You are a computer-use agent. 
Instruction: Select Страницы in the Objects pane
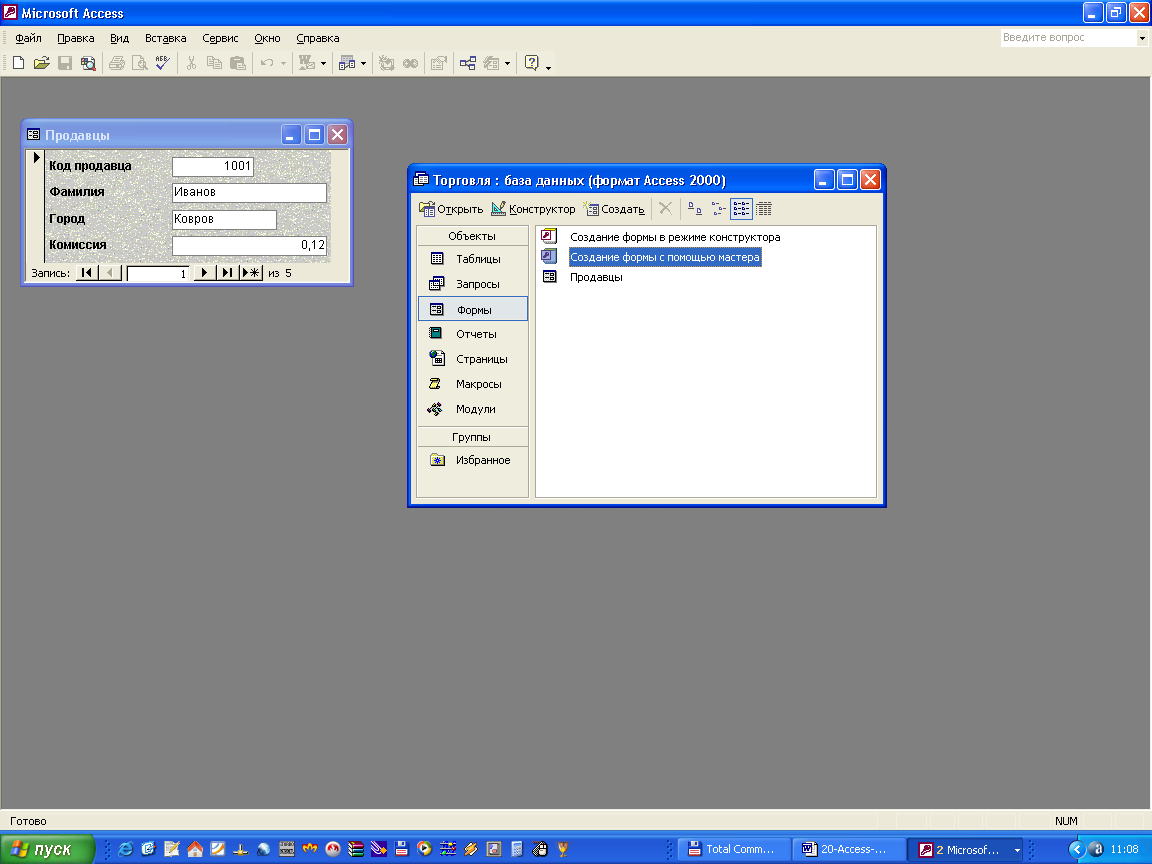pos(472,359)
